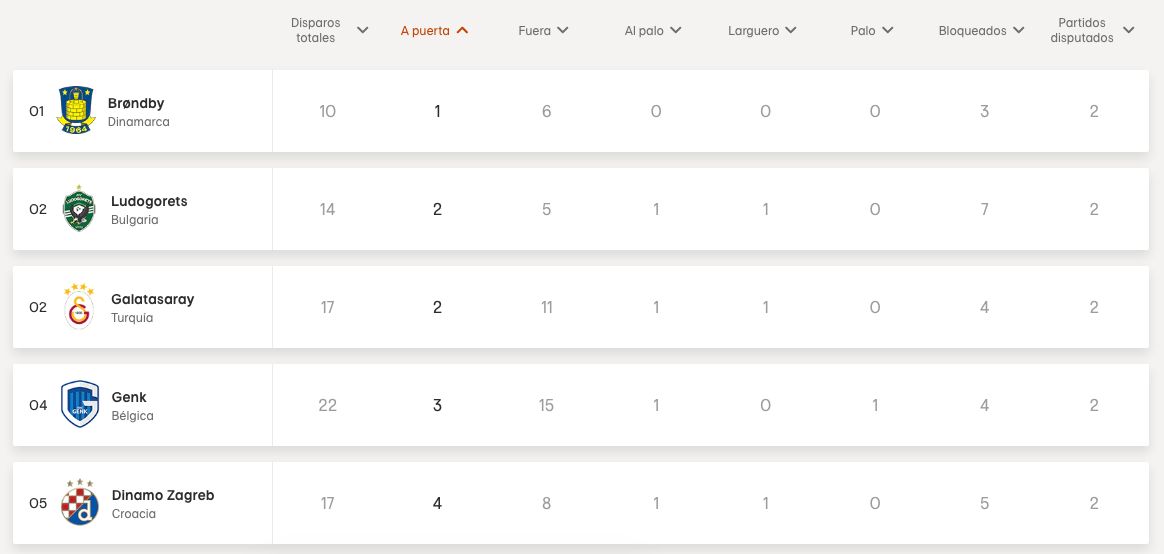Toggle A puerta ascending sort arrow
Viewport: 1164px width, 554px height.
coord(462,30)
